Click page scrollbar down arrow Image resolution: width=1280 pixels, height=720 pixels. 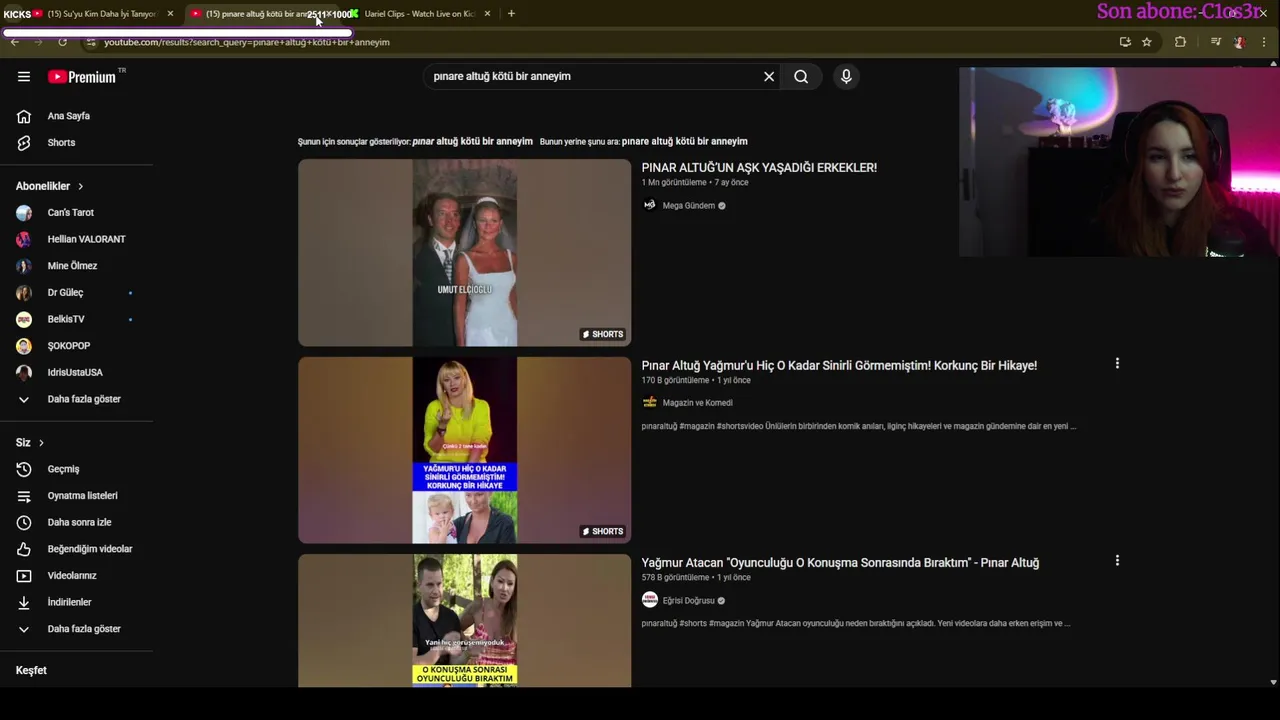pyautogui.click(x=1273, y=682)
